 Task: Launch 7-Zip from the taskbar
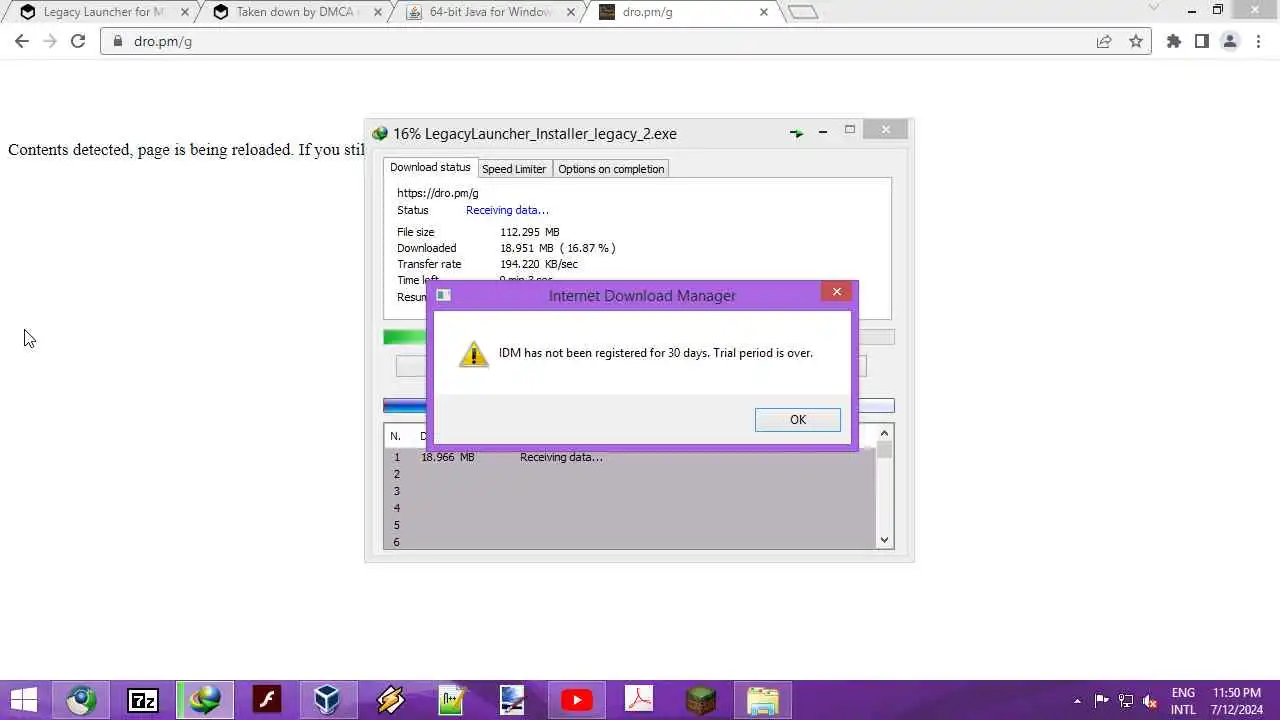coord(143,700)
